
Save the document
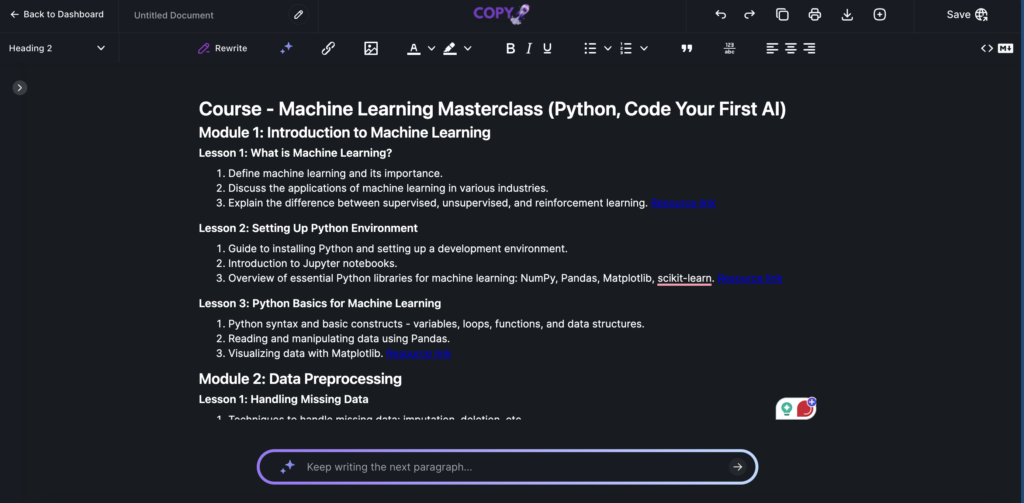pyautogui.click(x=966, y=15)
